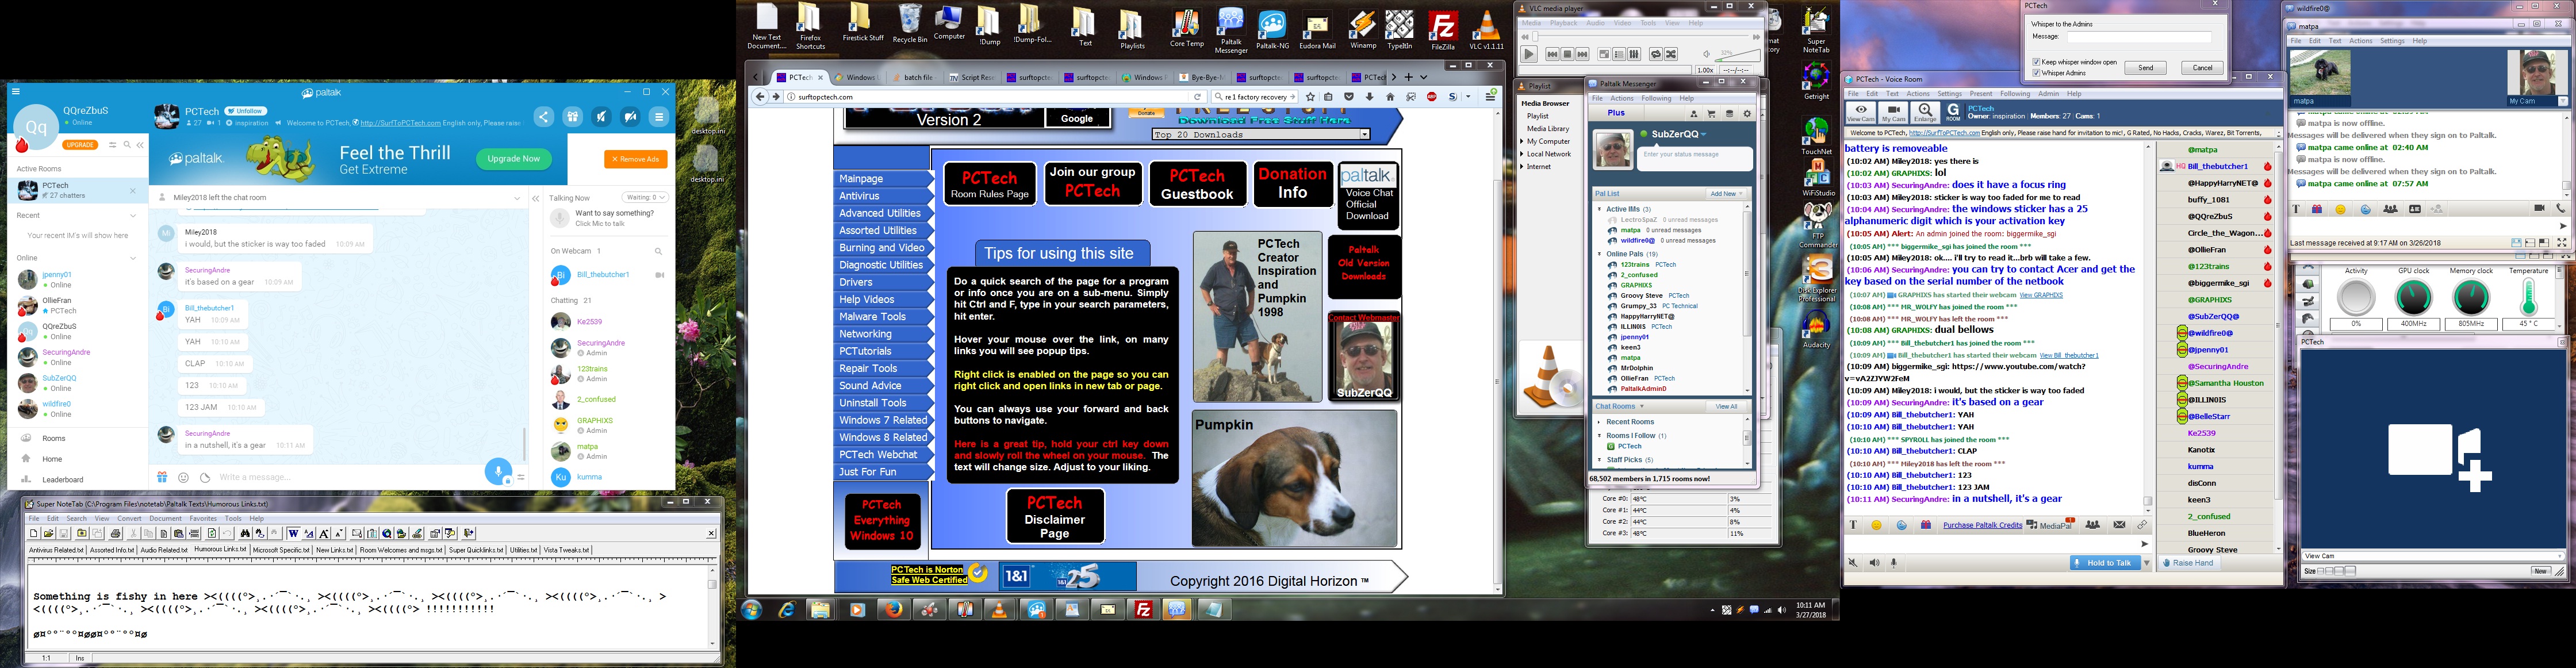Image resolution: width=2576 pixels, height=668 pixels.
Task: Click Play button in VLC media player
Action: (x=1529, y=55)
